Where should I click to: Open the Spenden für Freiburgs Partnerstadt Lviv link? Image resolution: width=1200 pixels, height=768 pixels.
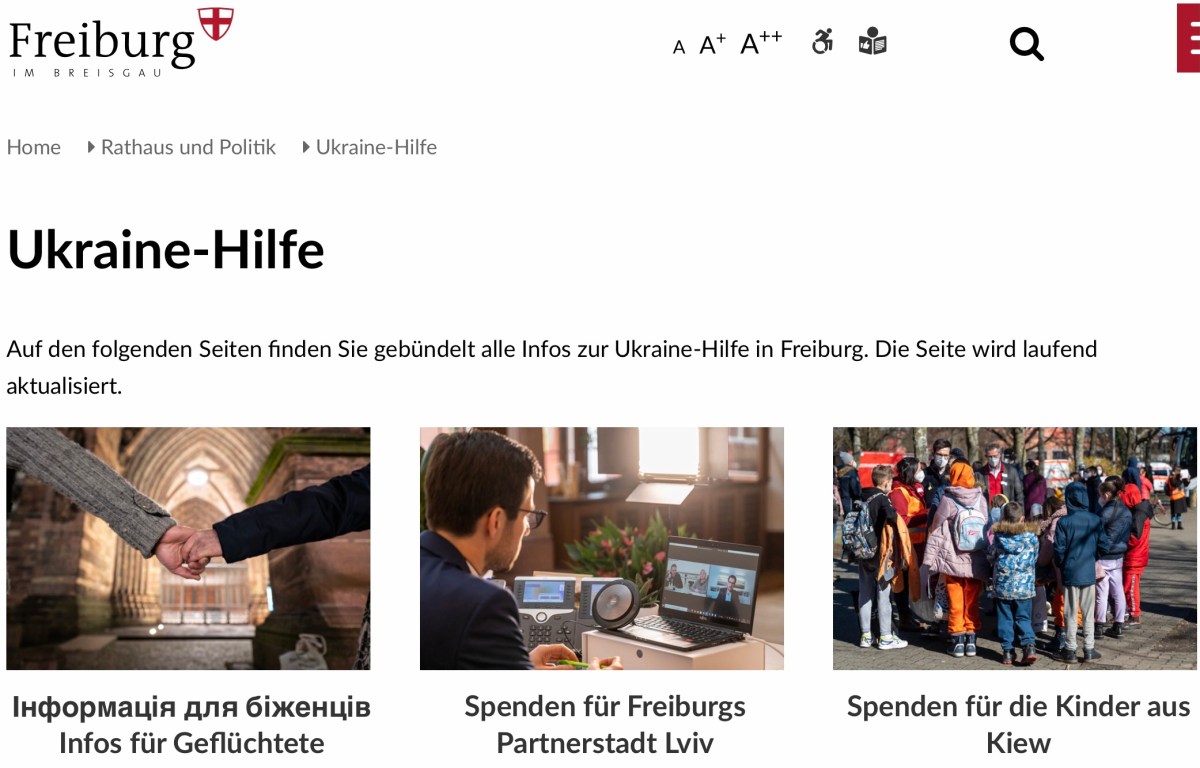(605, 725)
